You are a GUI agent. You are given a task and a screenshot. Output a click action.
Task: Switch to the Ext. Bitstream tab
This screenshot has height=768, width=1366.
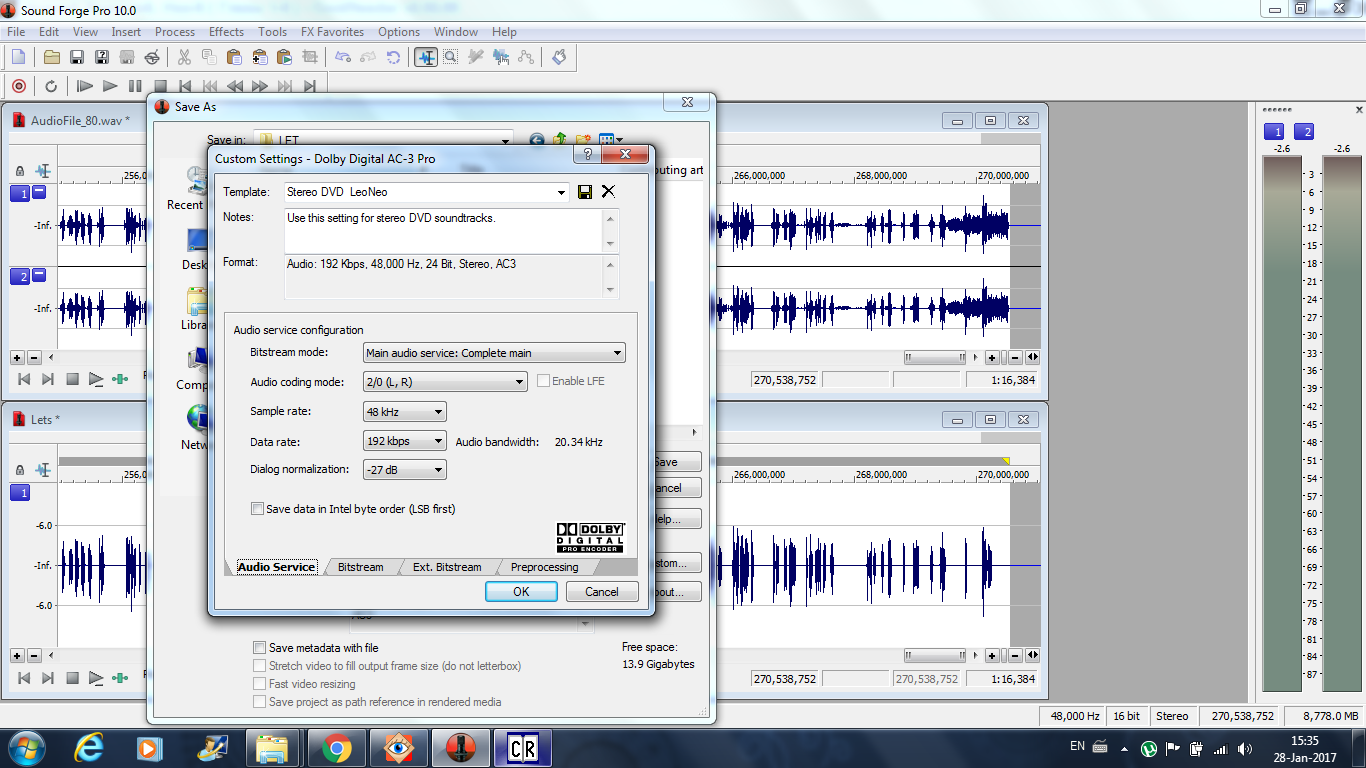[x=447, y=567]
